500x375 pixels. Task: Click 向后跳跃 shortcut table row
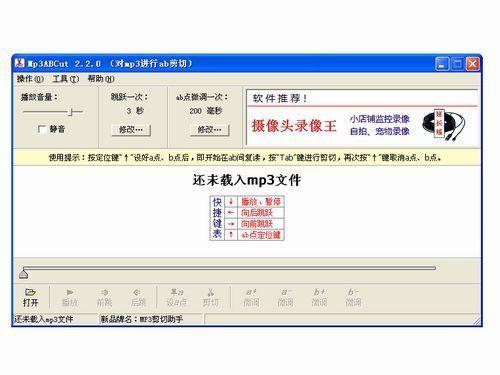(x=254, y=212)
